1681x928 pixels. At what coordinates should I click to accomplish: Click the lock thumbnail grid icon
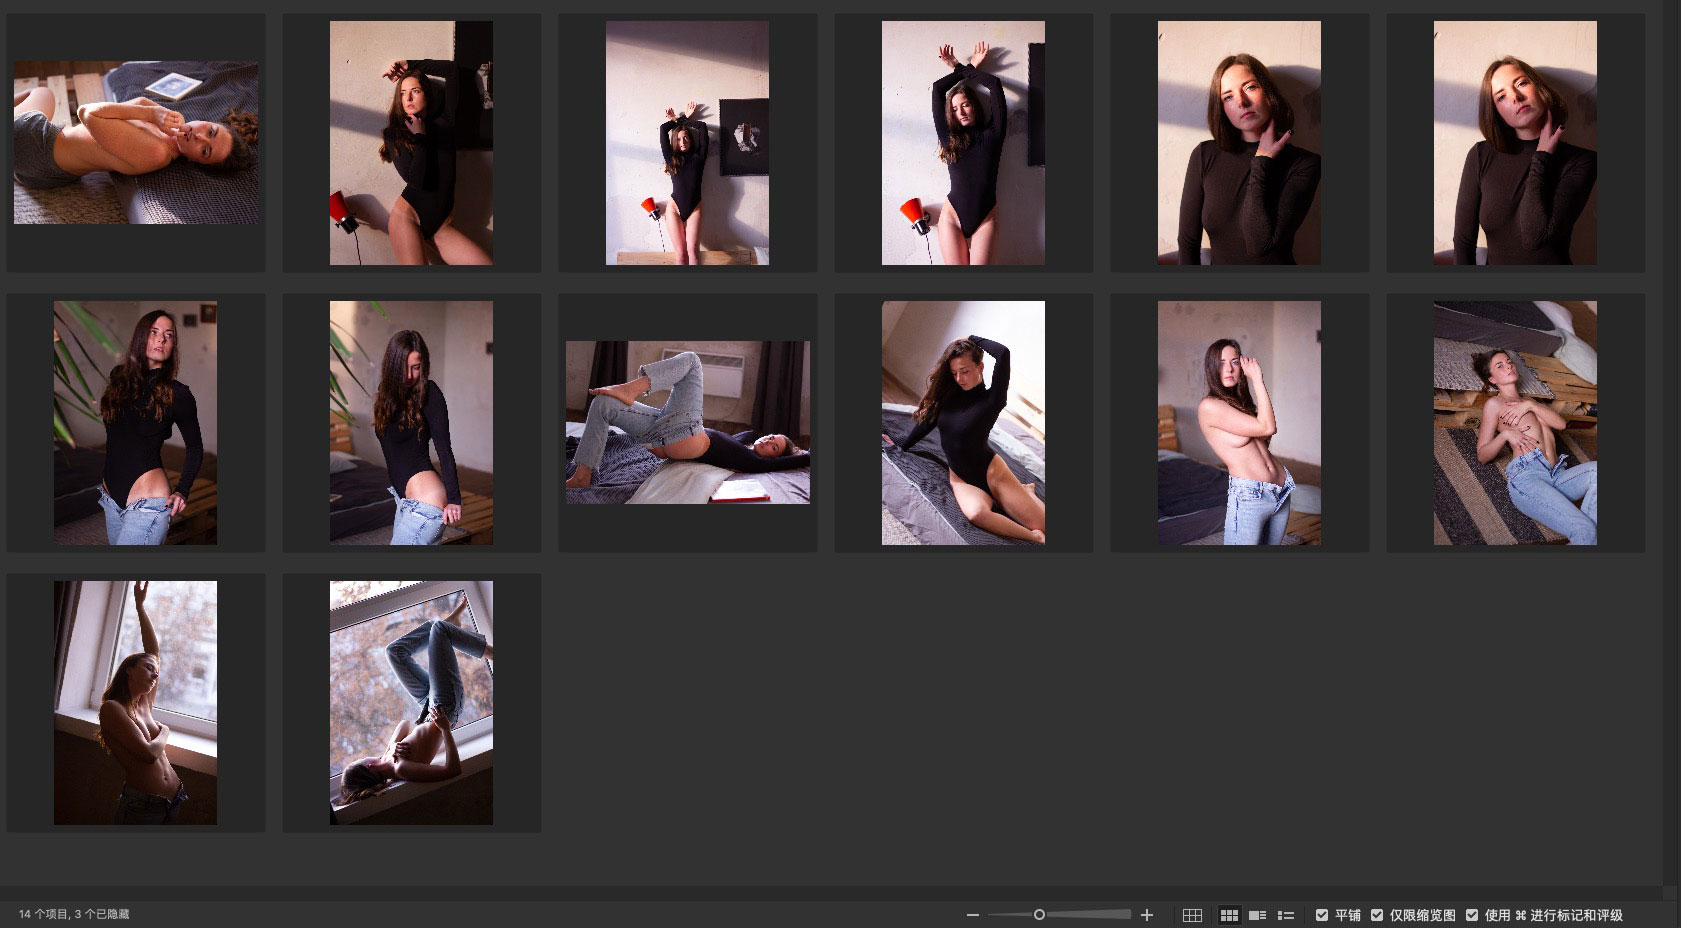pos(1192,915)
